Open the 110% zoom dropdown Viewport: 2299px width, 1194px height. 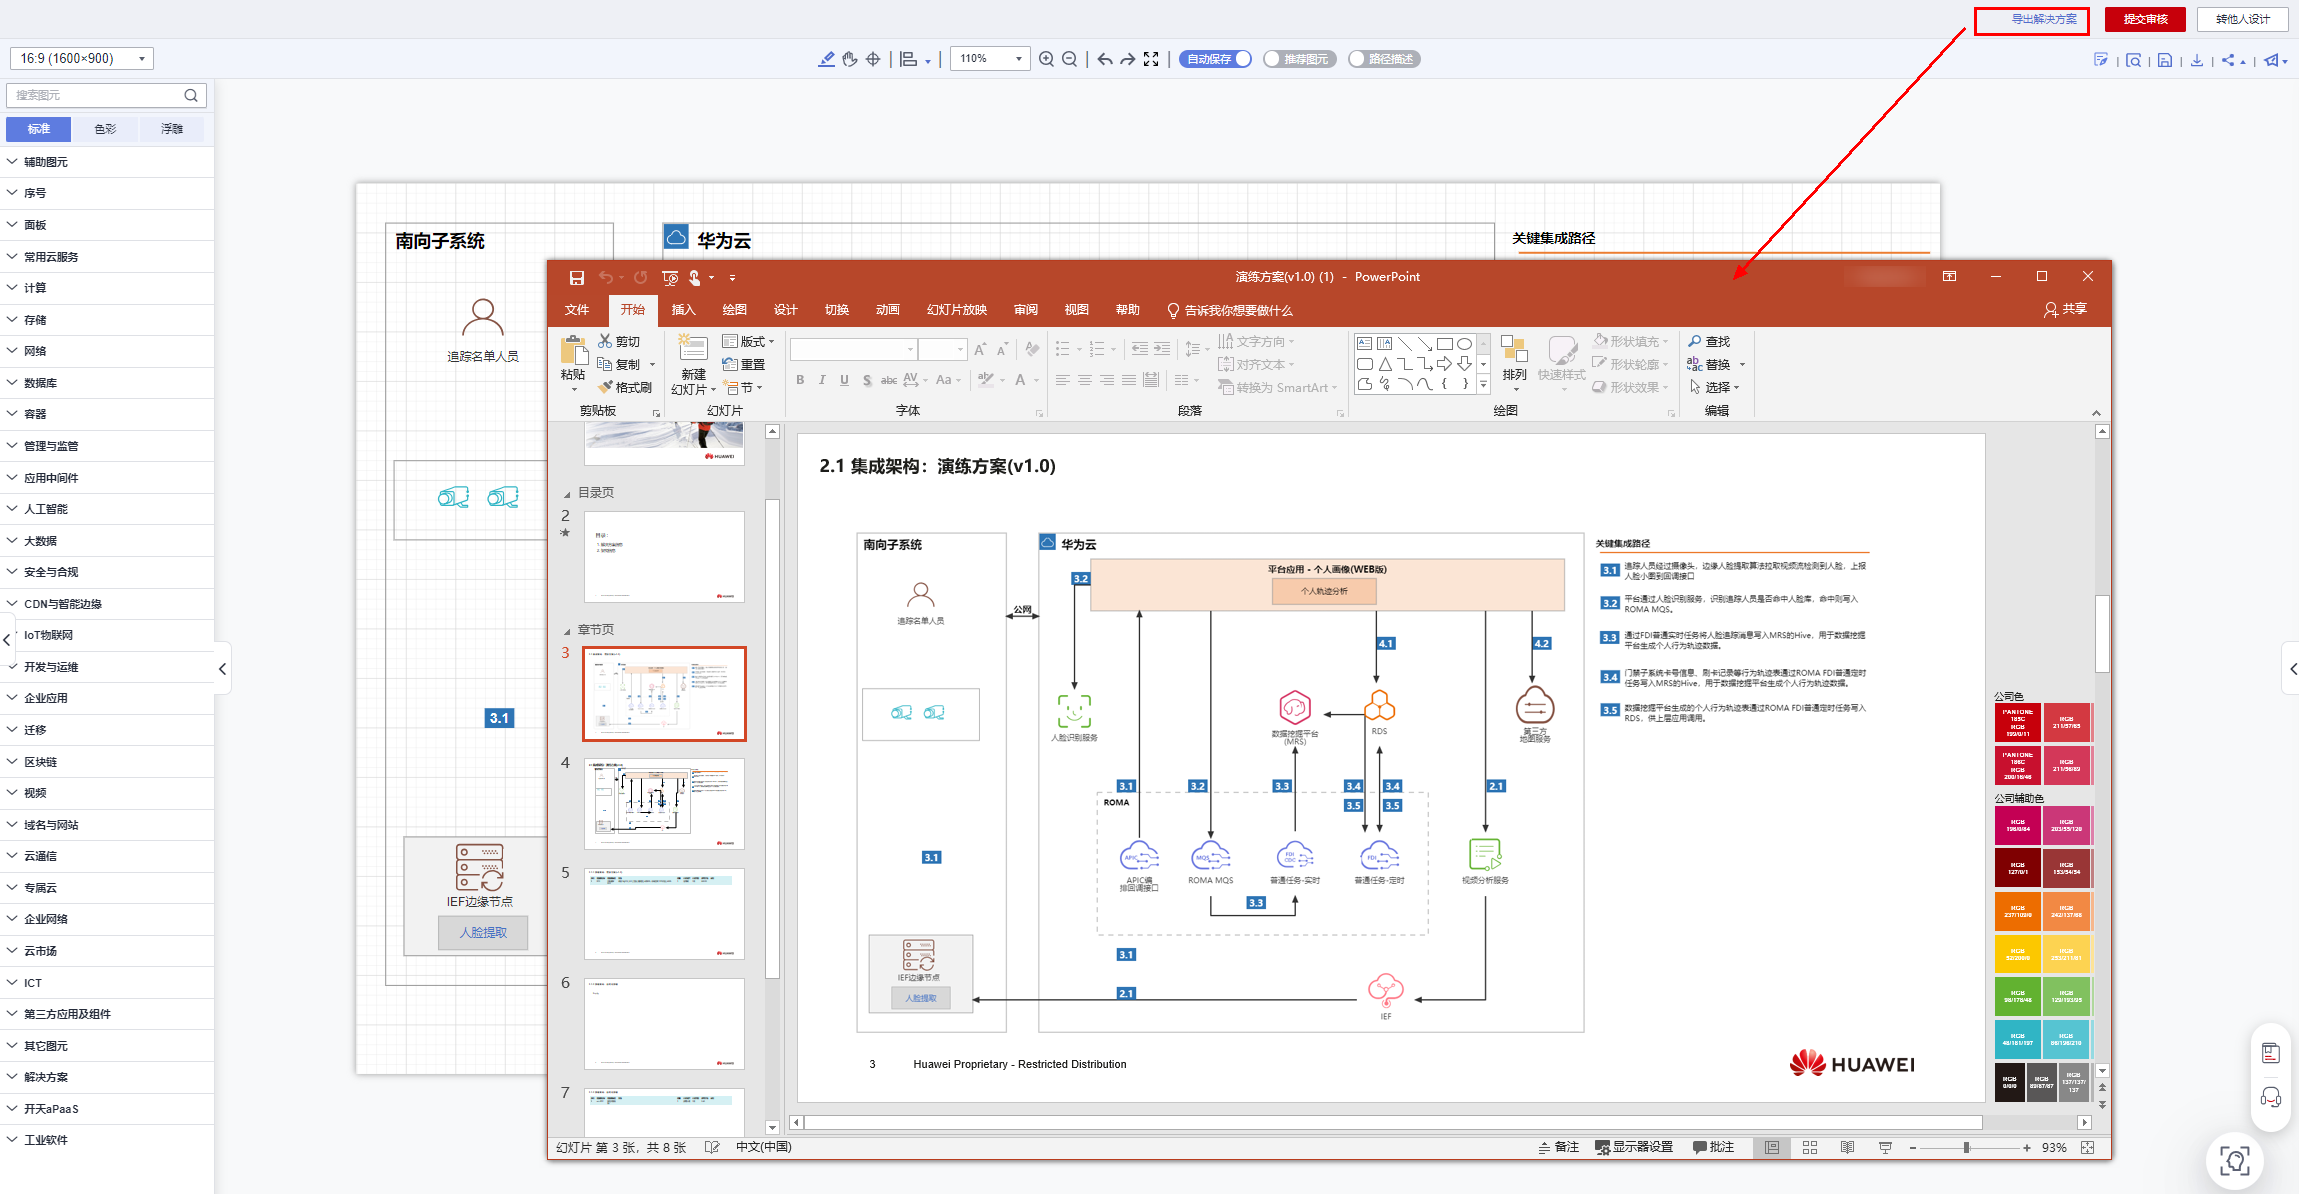click(990, 59)
